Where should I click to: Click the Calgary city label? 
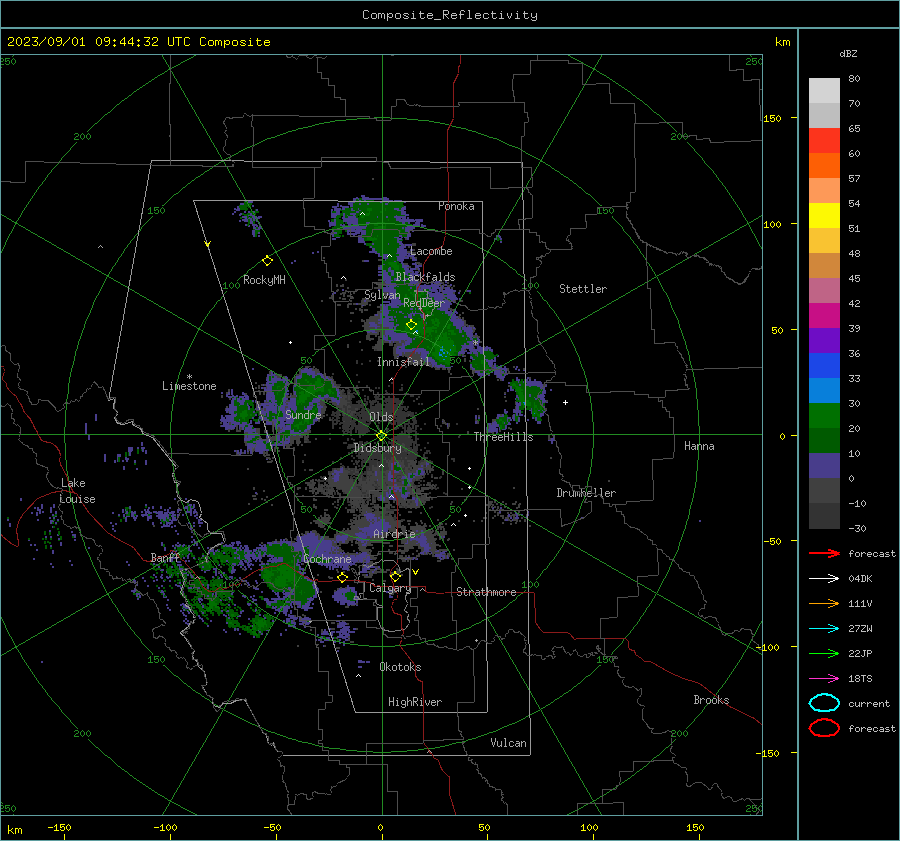pos(390,588)
